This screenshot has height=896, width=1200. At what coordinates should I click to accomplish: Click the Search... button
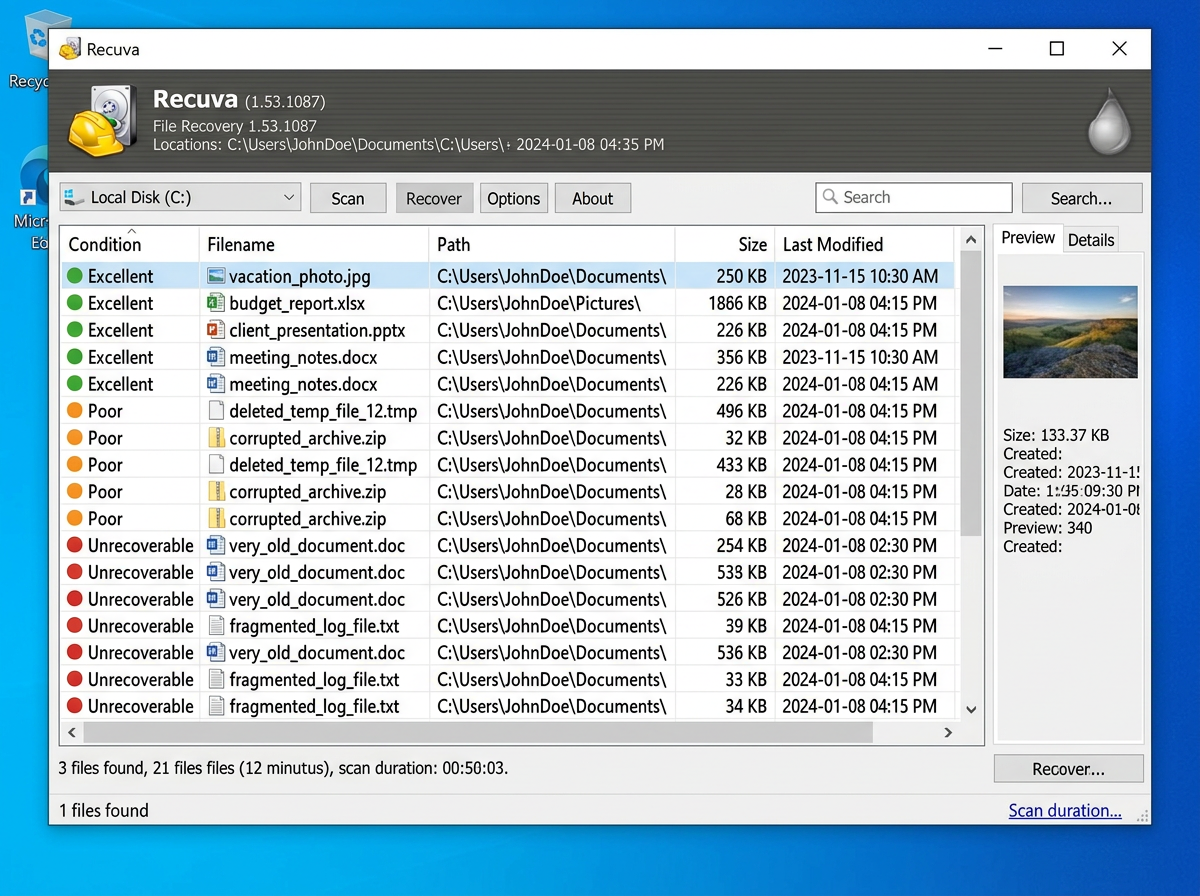(1082, 198)
